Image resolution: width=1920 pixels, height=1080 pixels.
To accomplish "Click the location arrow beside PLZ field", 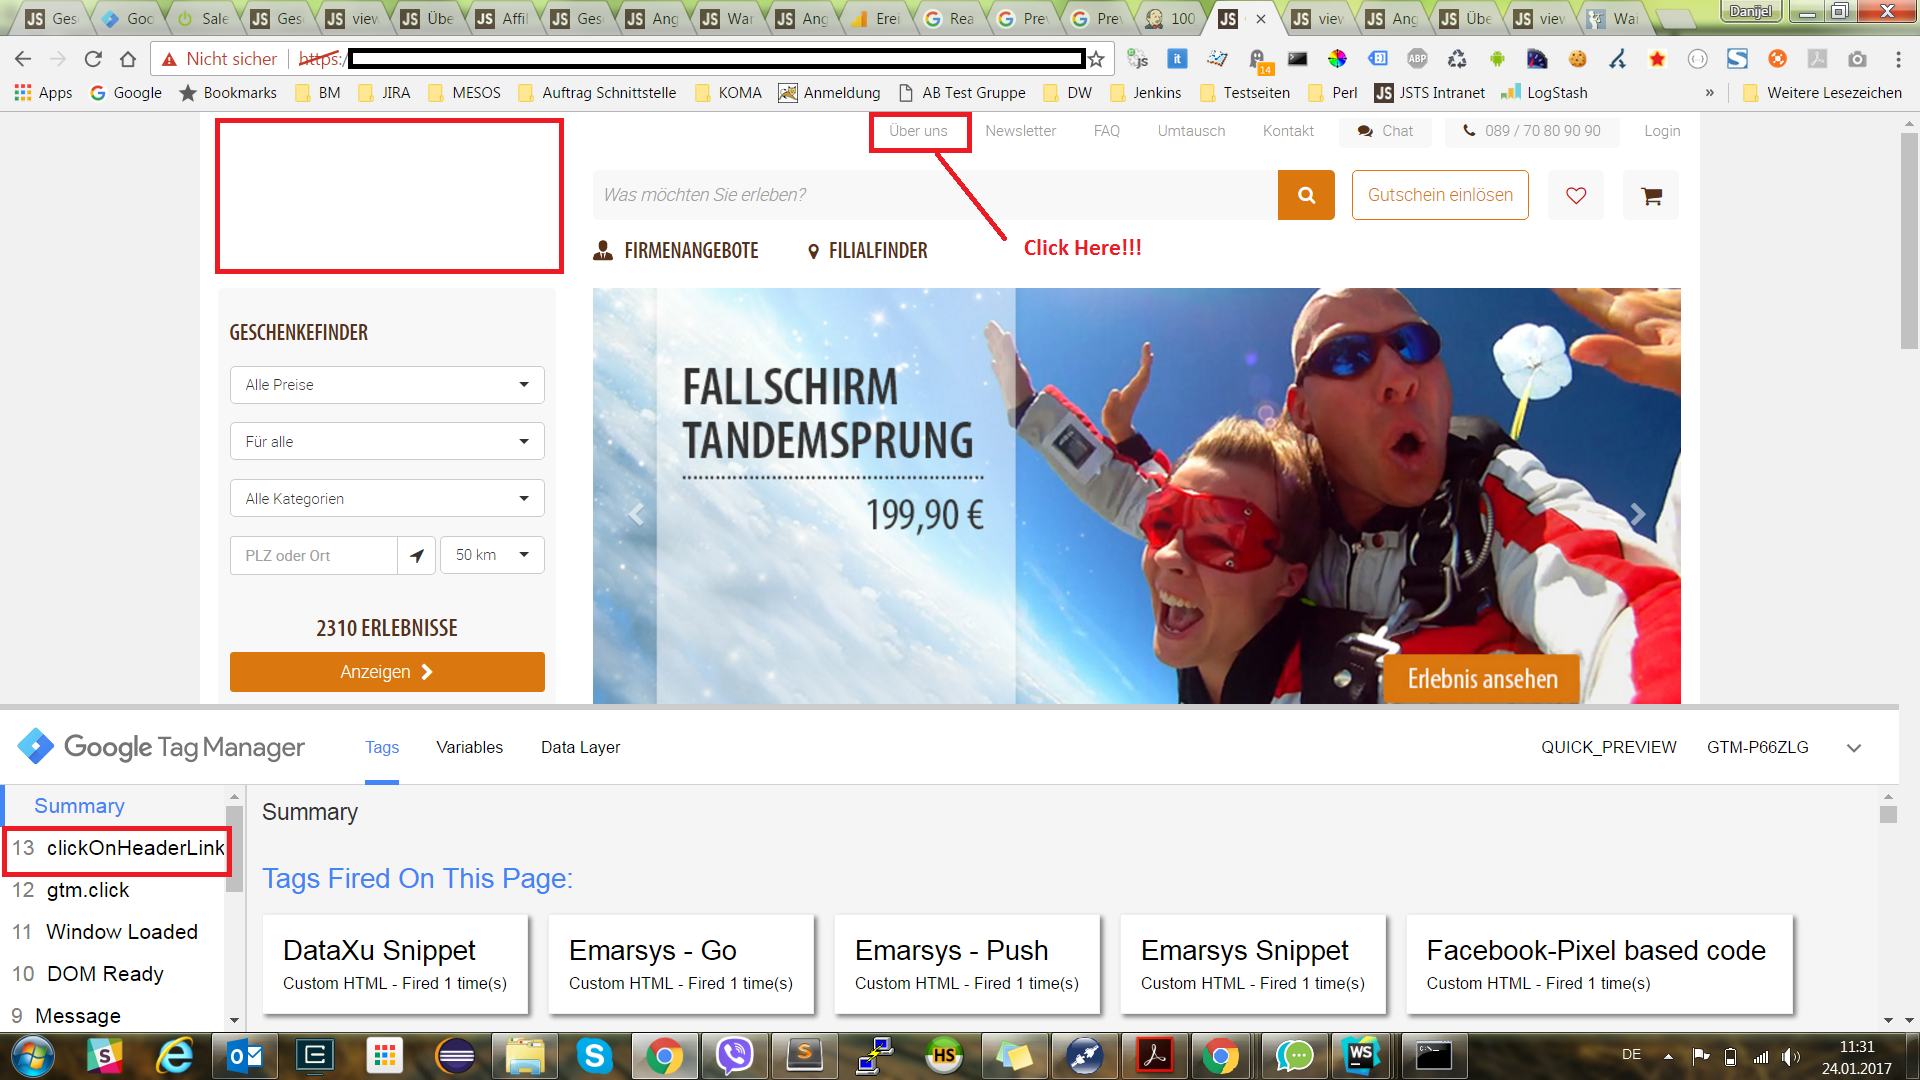I will [416, 555].
